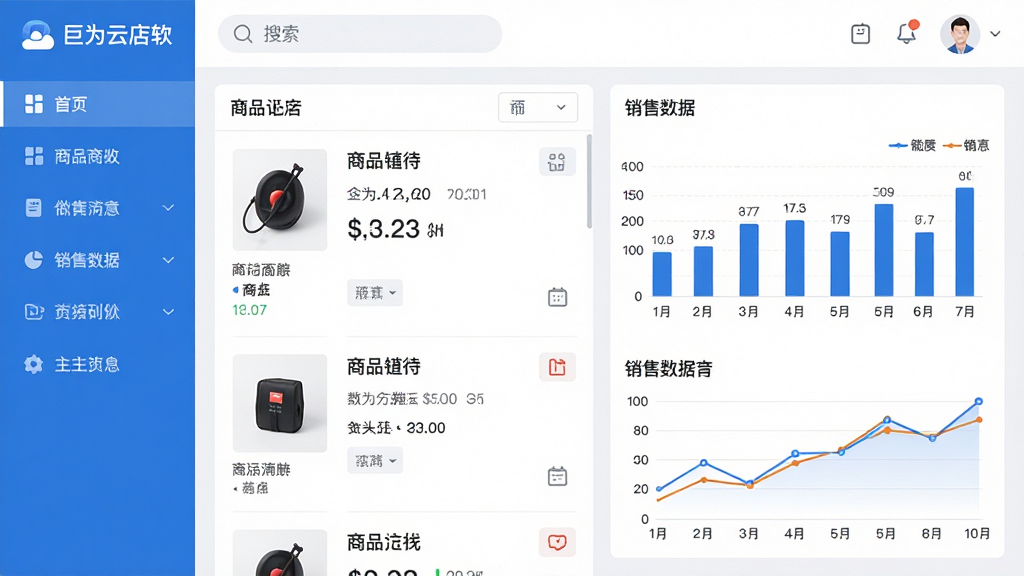
Task: Click the 33.00 price on second product
Action: coord(426,428)
